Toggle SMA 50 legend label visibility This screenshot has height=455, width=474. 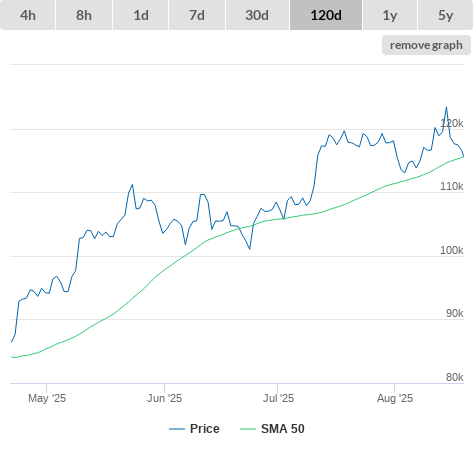[x=283, y=429]
